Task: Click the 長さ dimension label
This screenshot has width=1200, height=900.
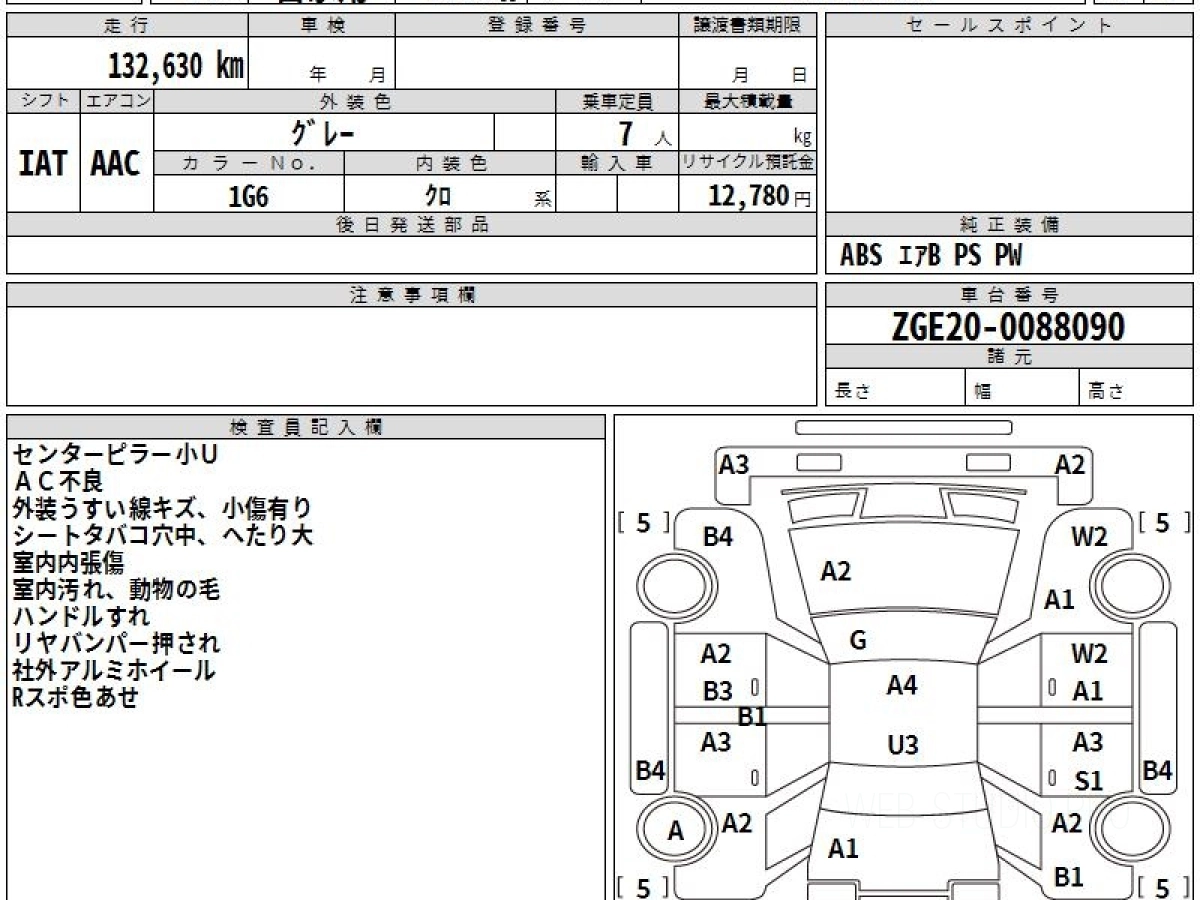Action: (x=852, y=392)
